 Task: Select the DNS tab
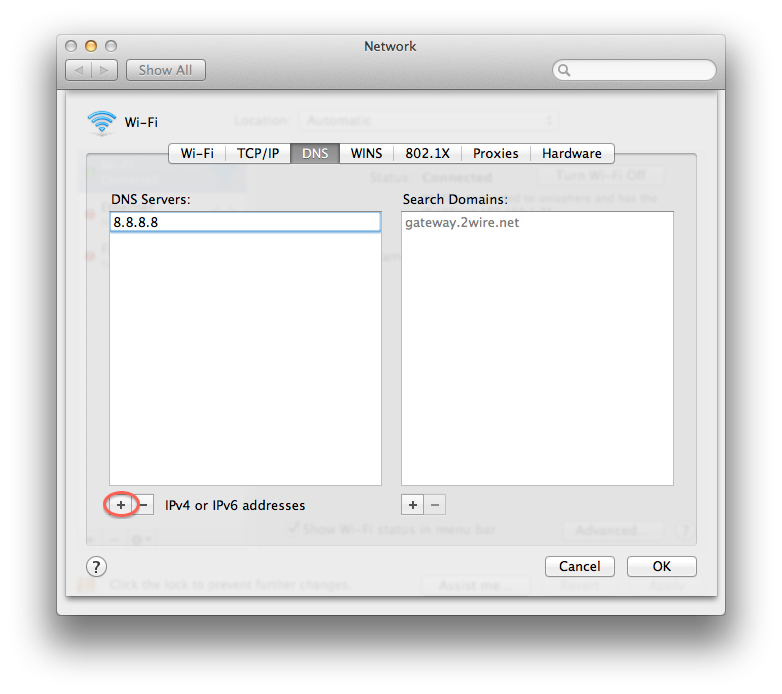315,154
